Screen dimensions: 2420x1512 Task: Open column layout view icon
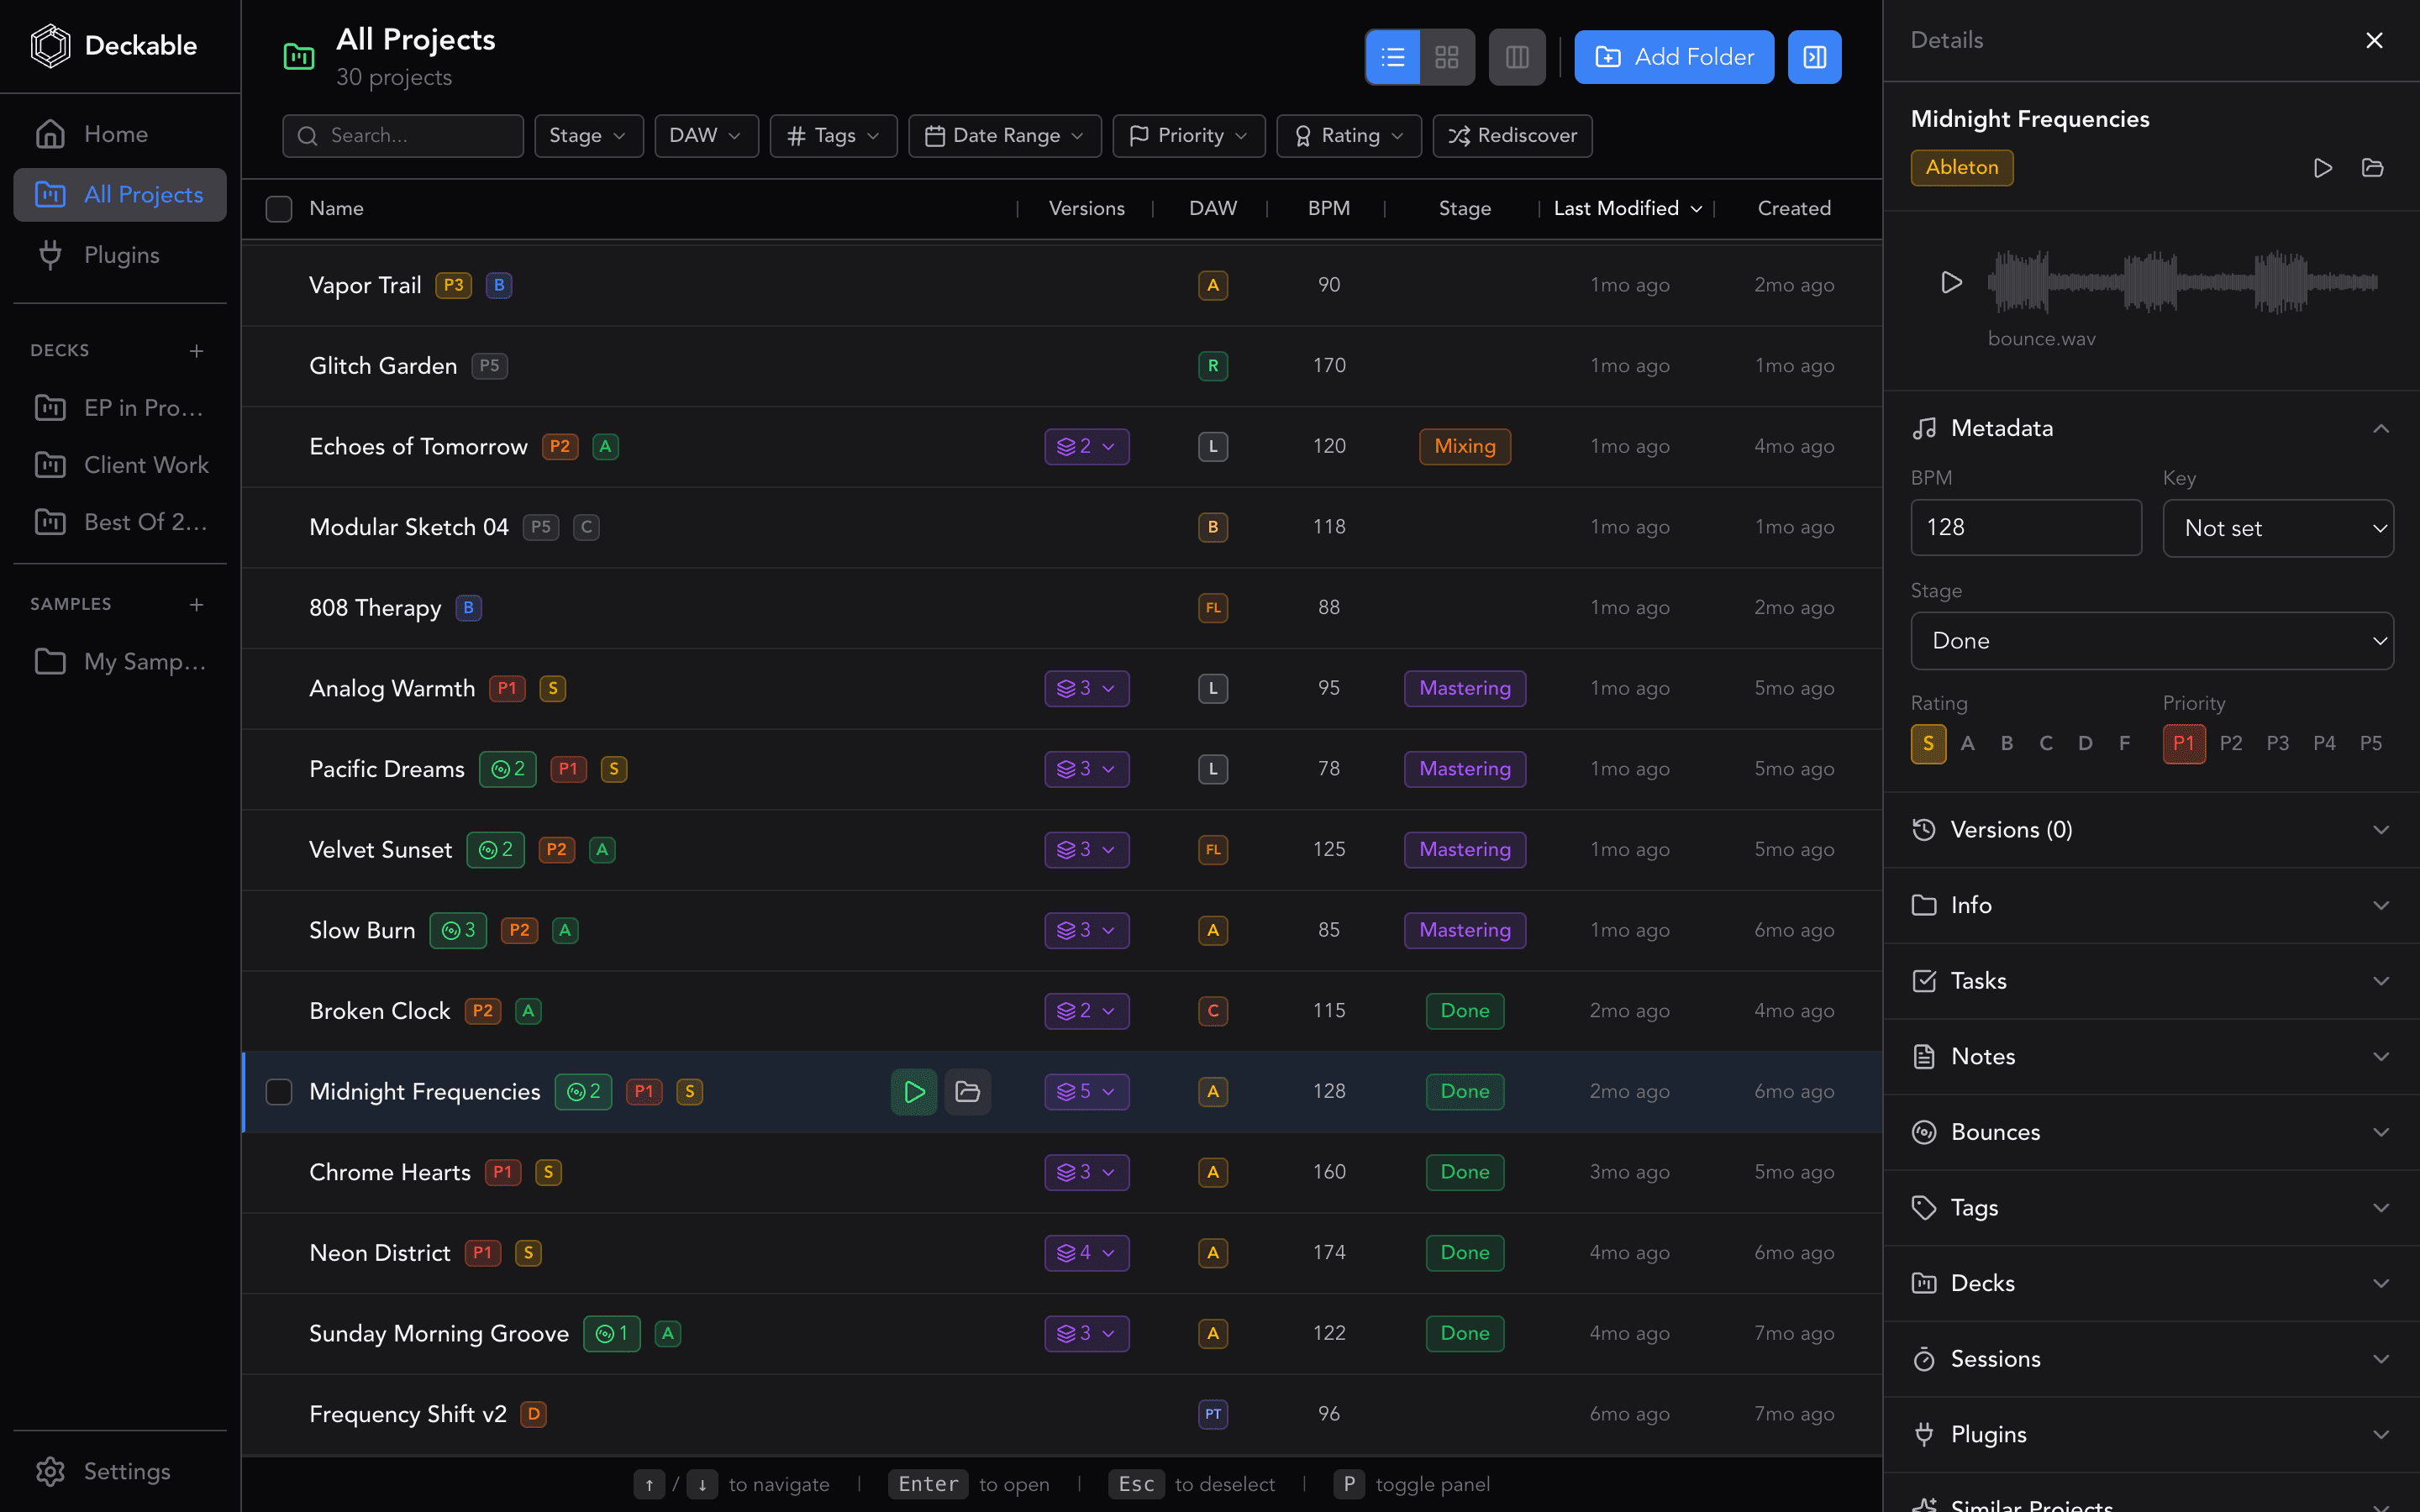coord(1517,57)
